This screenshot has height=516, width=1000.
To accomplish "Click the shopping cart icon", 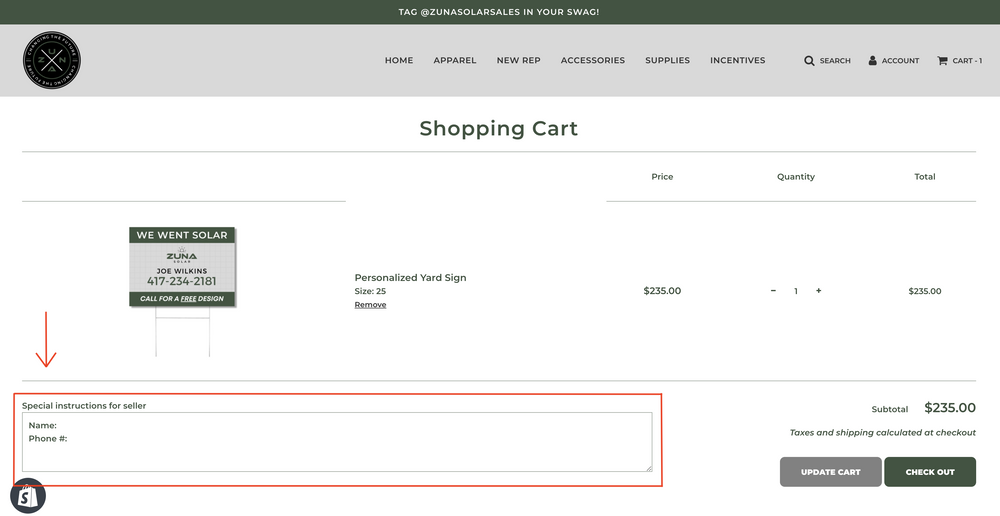I will pyautogui.click(x=942, y=61).
